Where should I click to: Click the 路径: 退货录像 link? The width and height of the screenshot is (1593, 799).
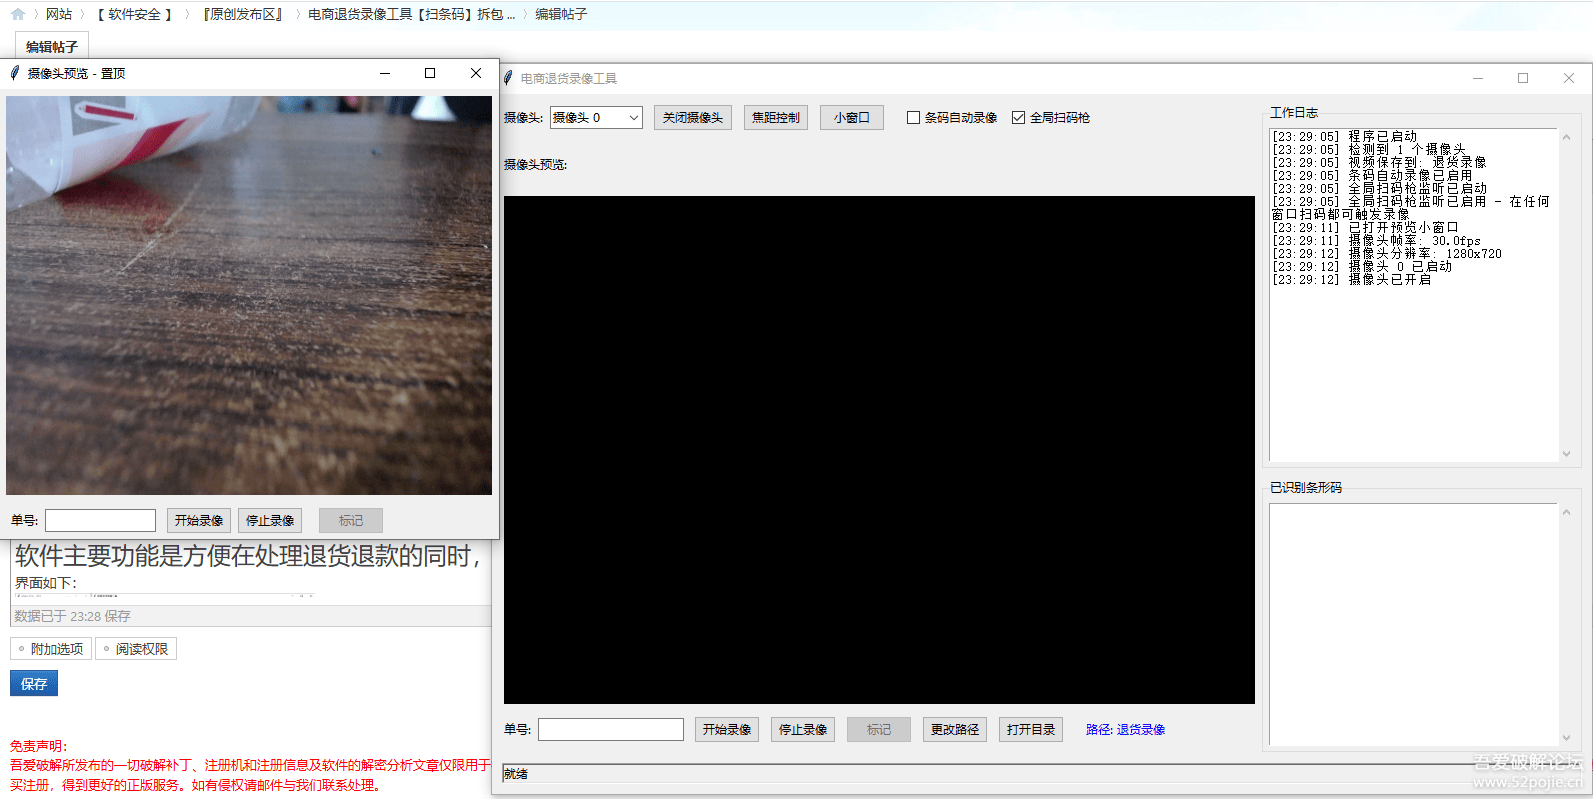pyautogui.click(x=1125, y=730)
